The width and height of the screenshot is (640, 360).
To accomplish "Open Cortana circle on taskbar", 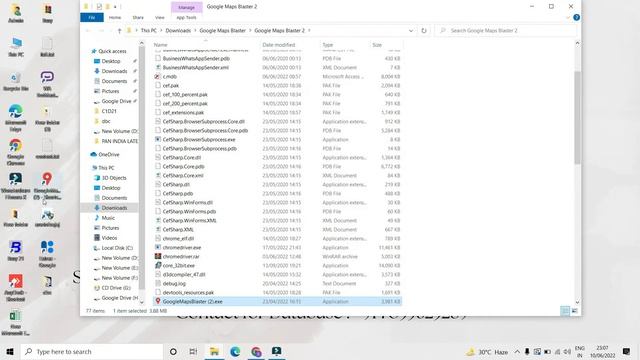I will tap(173, 352).
